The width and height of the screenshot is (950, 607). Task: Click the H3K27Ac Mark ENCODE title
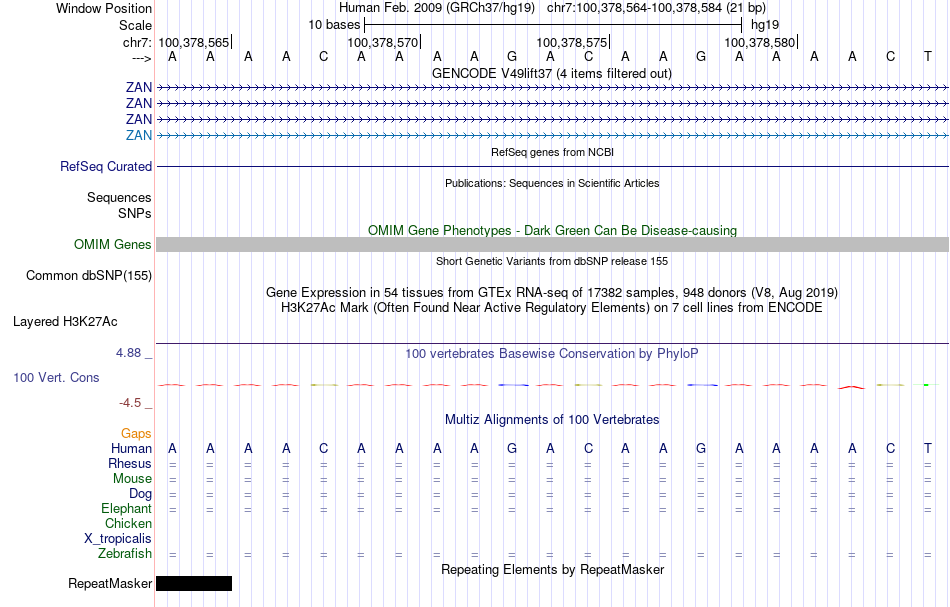click(552, 308)
